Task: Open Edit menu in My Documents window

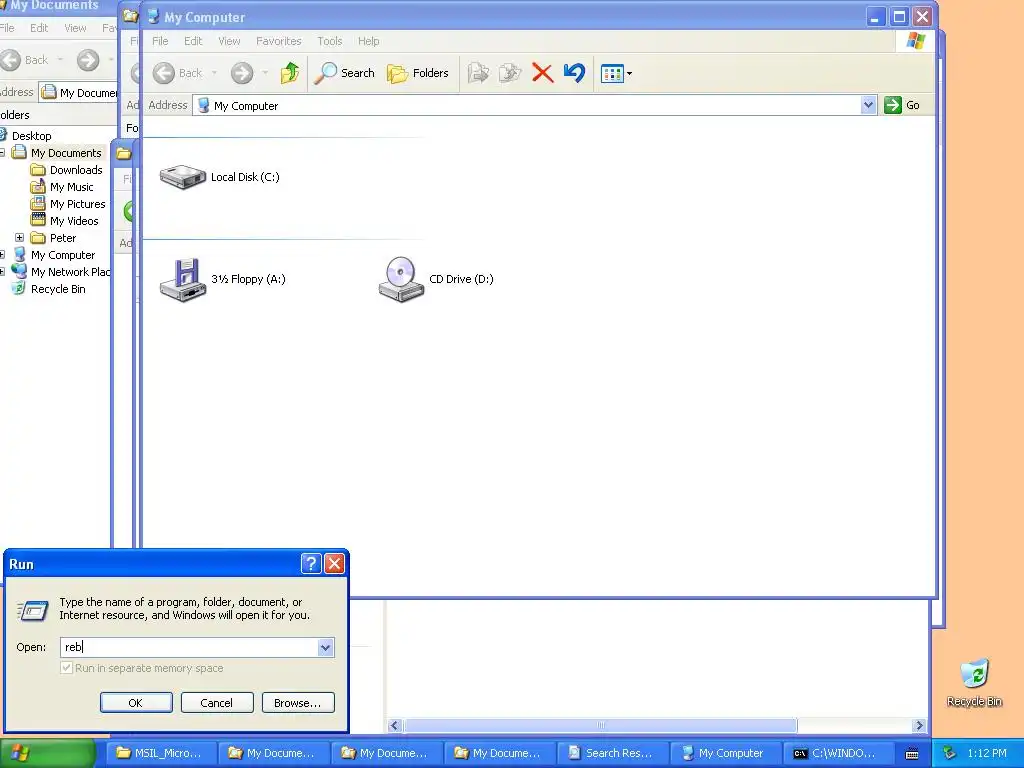Action: pyautogui.click(x=39, y=28)
